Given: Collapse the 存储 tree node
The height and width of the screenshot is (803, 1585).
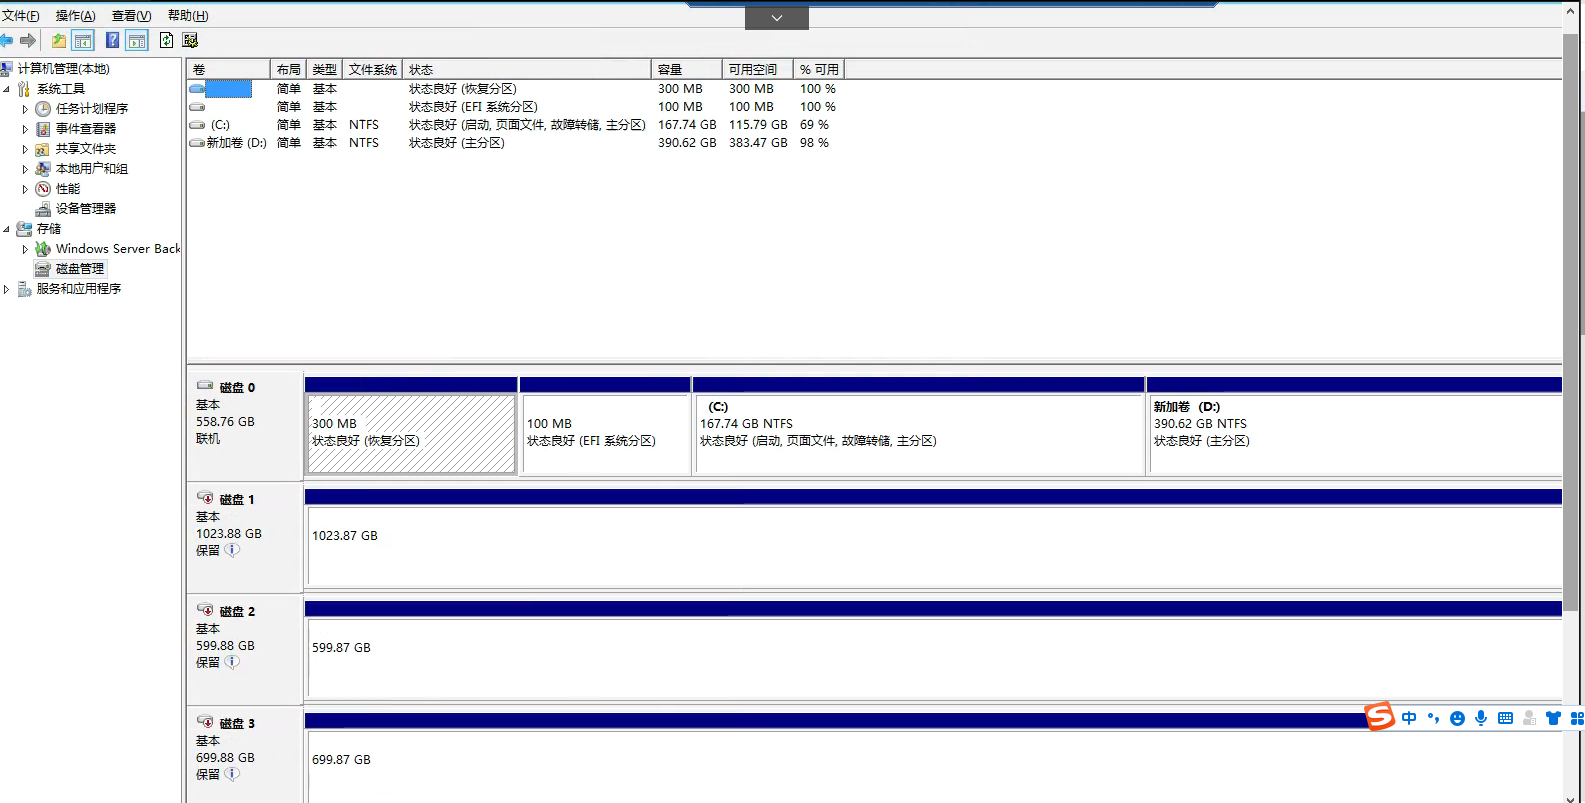Looking at the screenshot, I should (7, 229).
